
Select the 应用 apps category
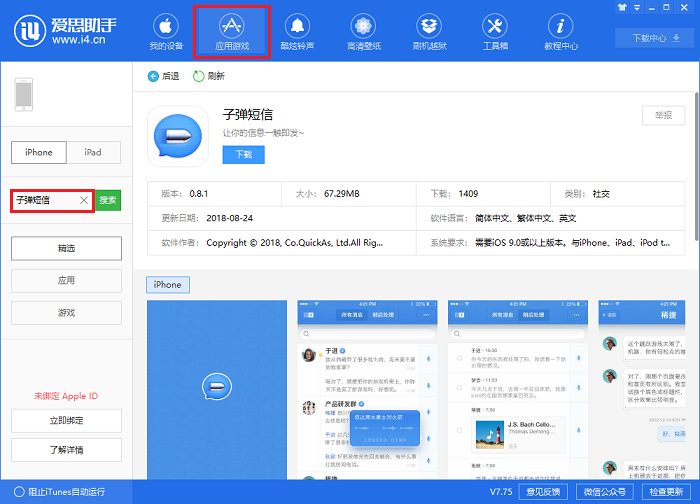click(67, 281)
